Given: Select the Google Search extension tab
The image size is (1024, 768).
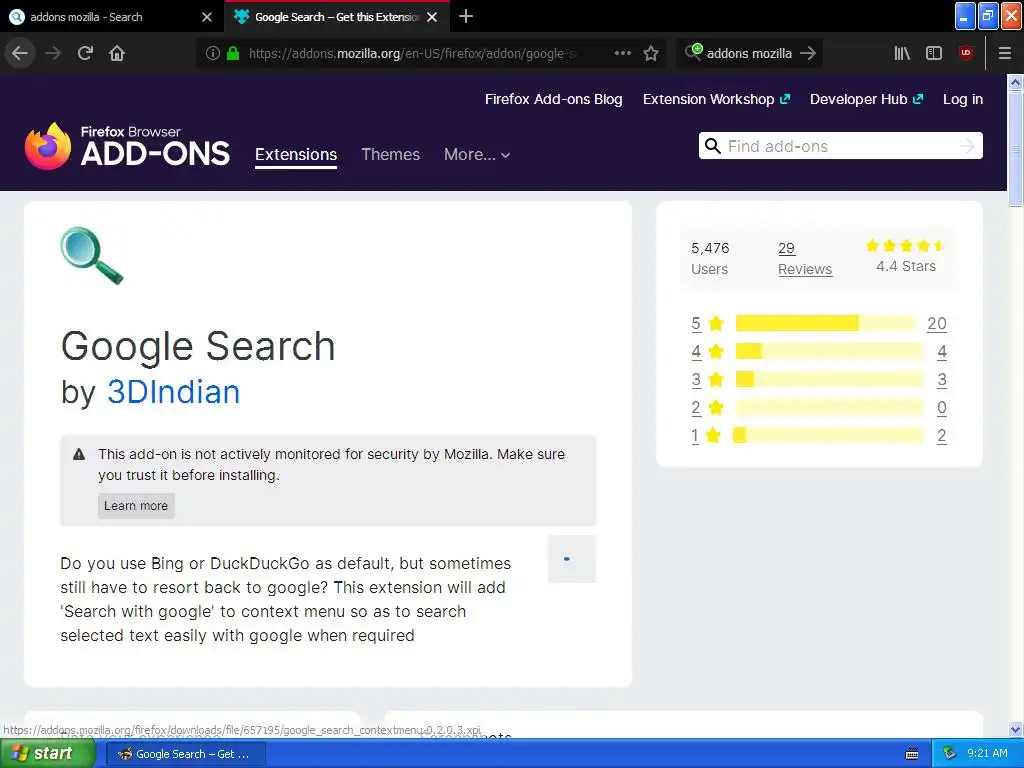Looking at the screenshot, I should 337,17.
